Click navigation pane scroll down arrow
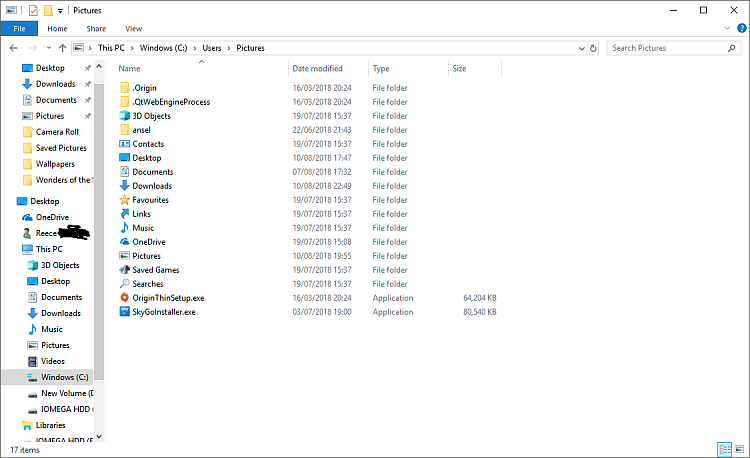The width and height of the screenshot is (750, 458). click(x=99, y=436)
